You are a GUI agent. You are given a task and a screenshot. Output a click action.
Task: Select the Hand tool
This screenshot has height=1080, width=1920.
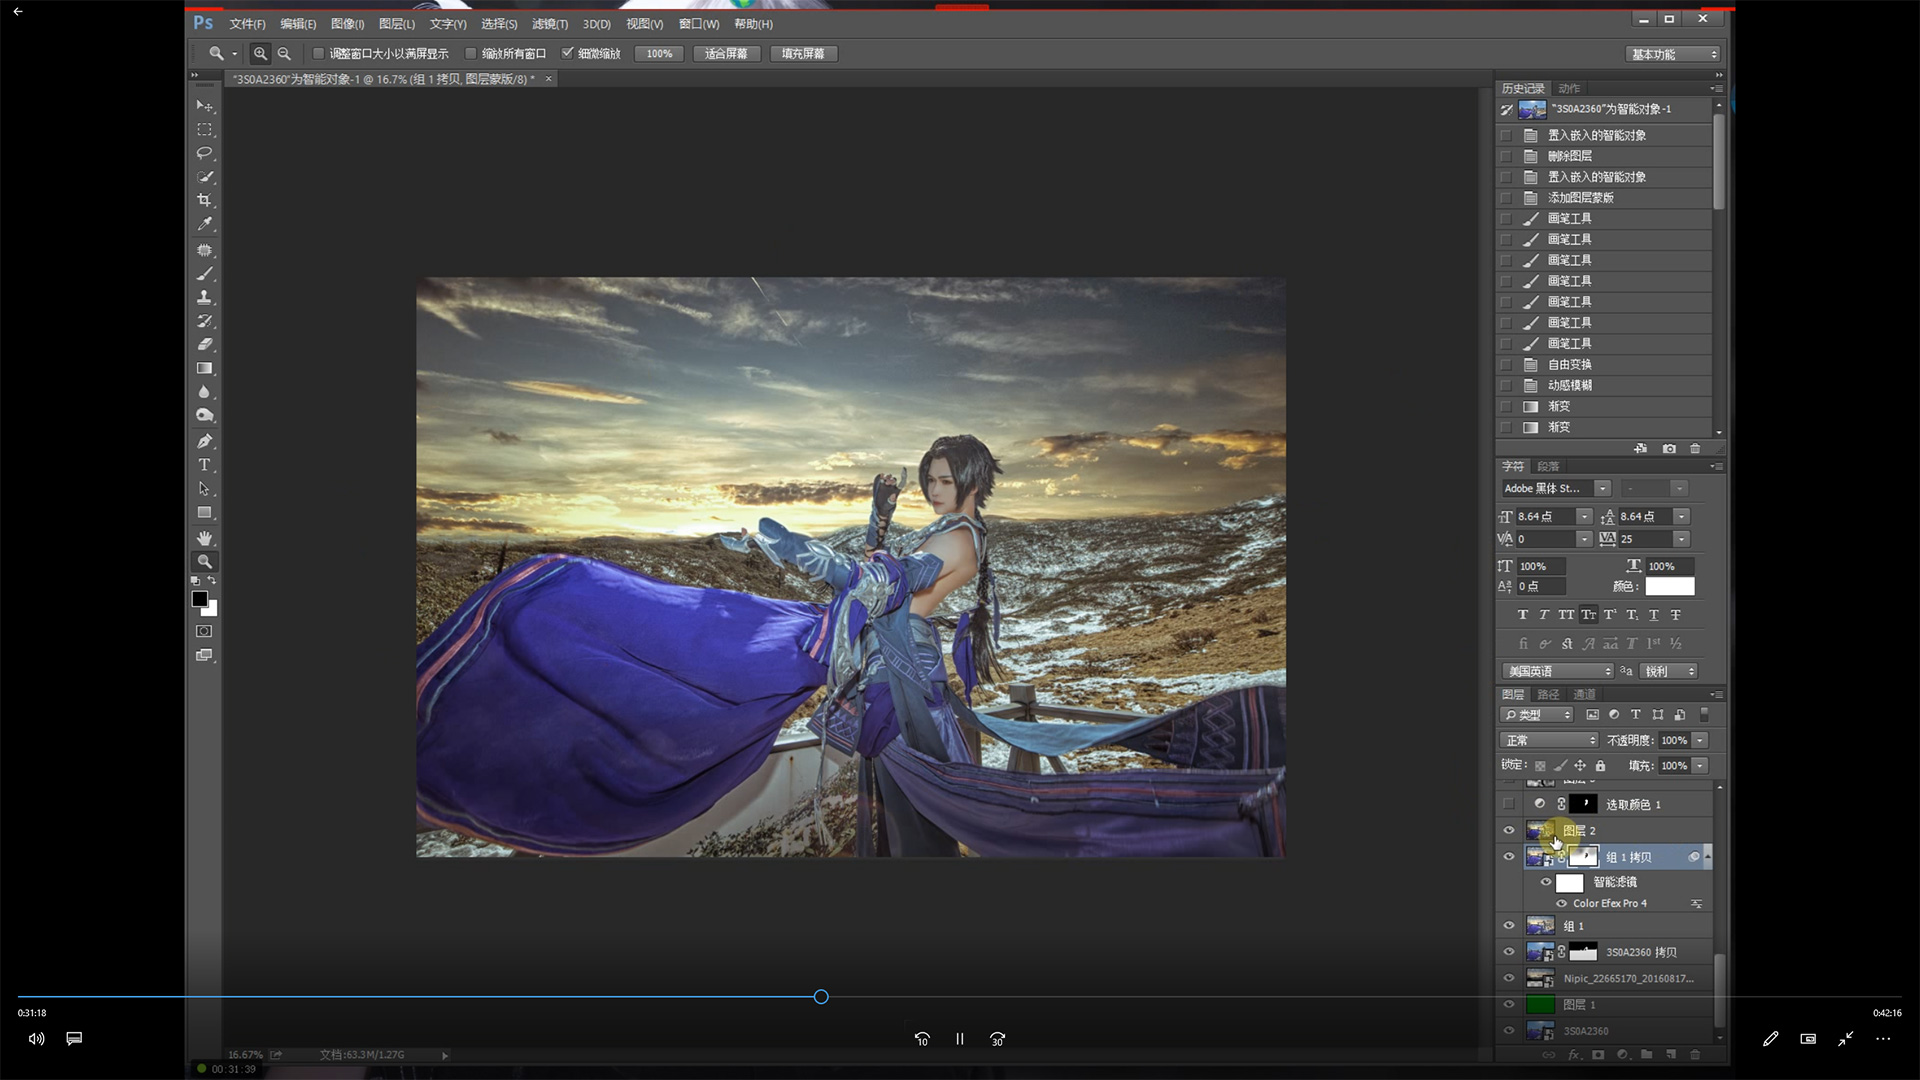click(x=204, y=538)
